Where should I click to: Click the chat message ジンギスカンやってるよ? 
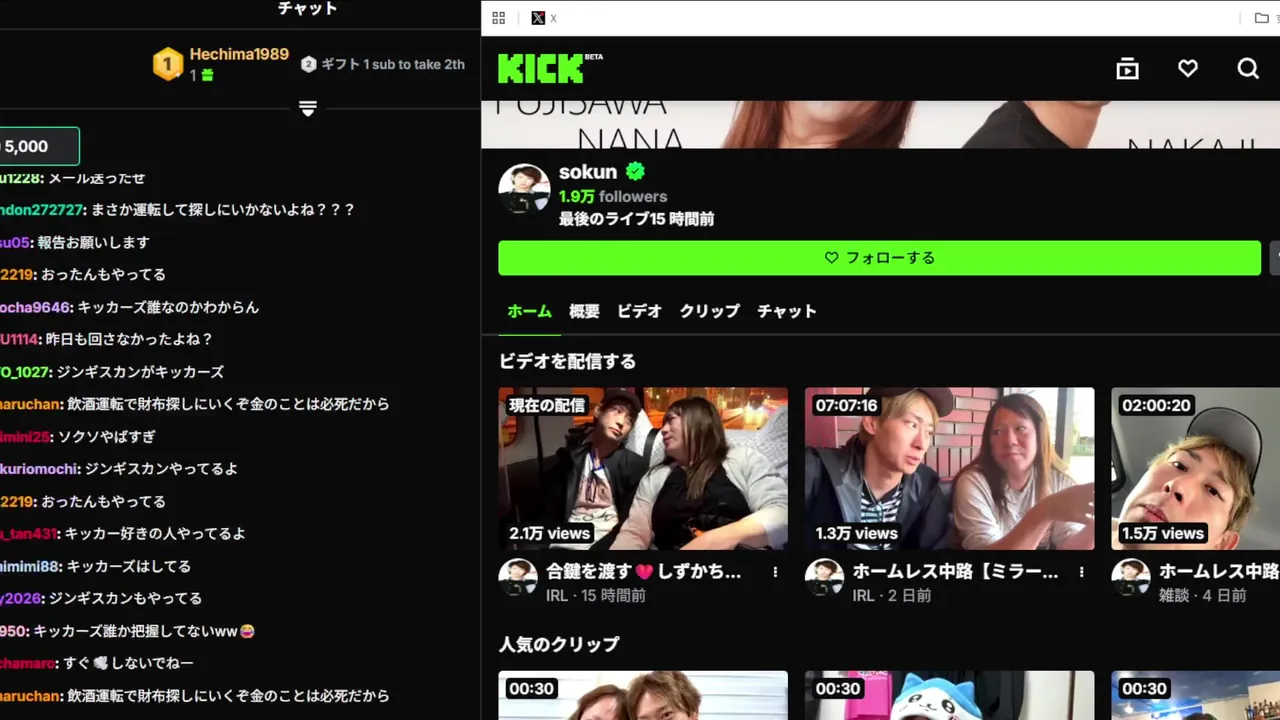tap(161, 468)
